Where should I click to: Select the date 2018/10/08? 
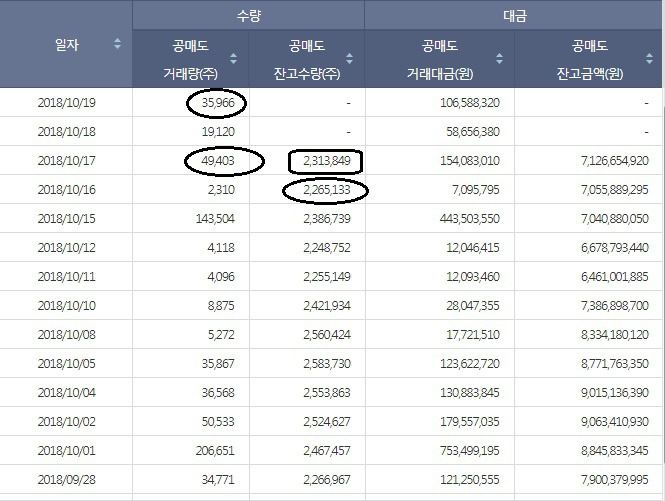(67, 335)
